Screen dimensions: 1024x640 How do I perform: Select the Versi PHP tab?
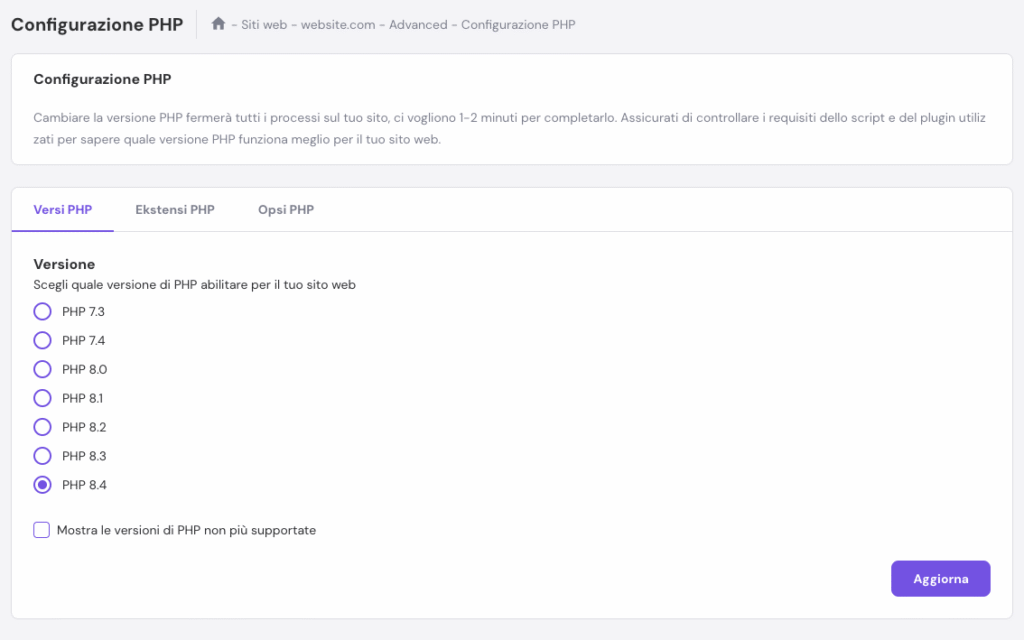pos(62,210)
